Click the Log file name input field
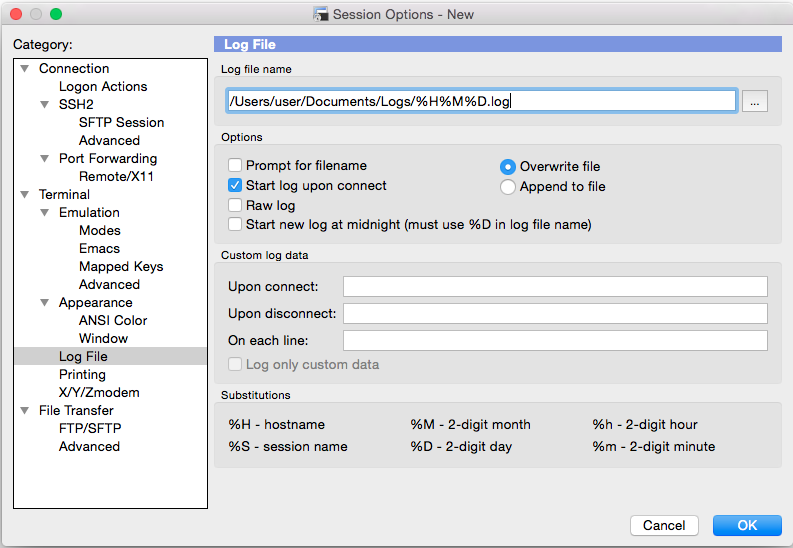This screenshot has width=793, height=548. pos(481,101)
